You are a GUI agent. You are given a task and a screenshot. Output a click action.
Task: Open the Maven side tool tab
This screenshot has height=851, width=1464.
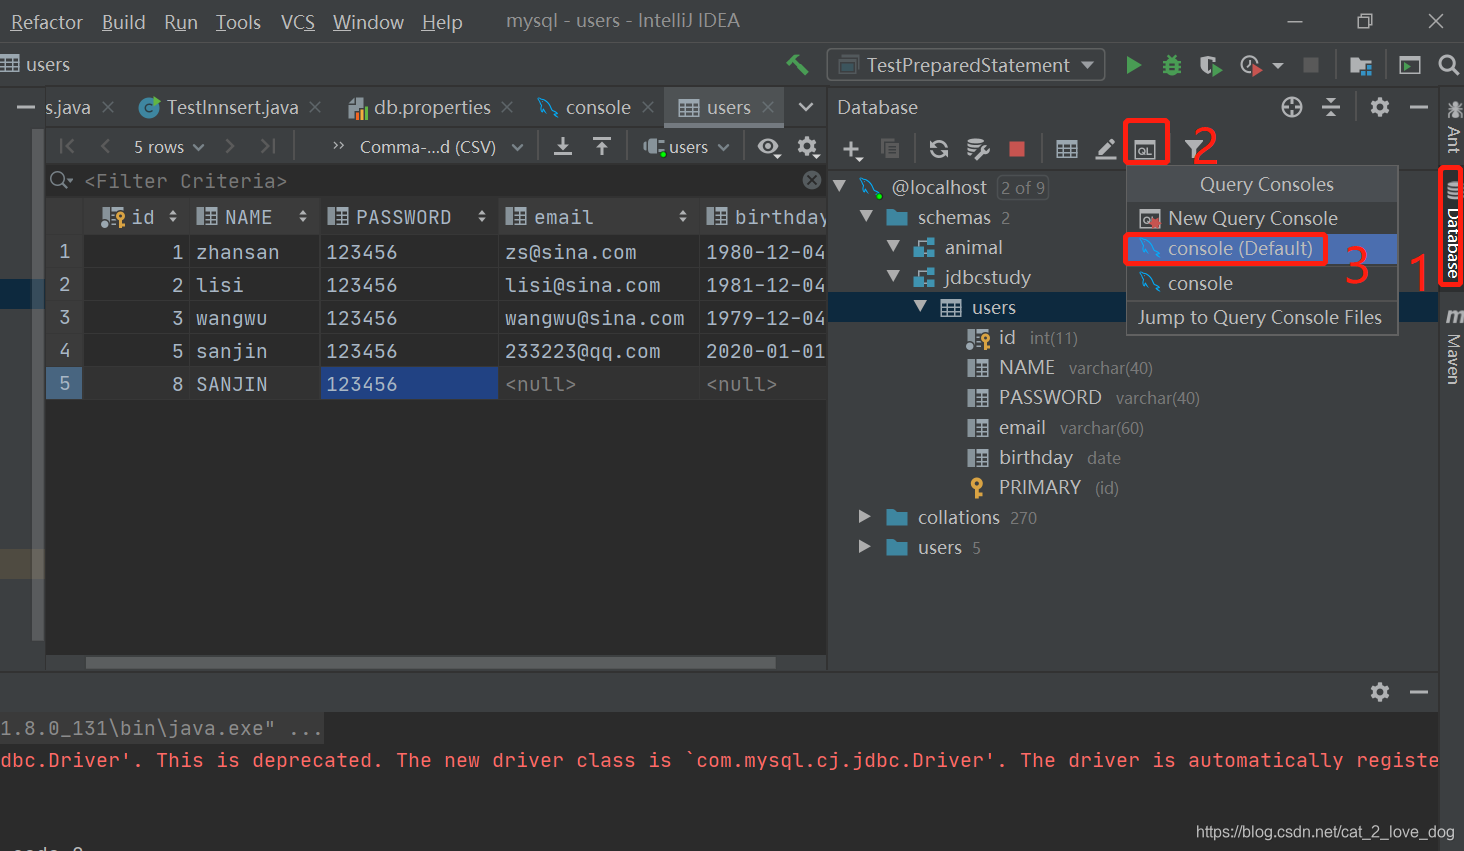point(1453,346)
